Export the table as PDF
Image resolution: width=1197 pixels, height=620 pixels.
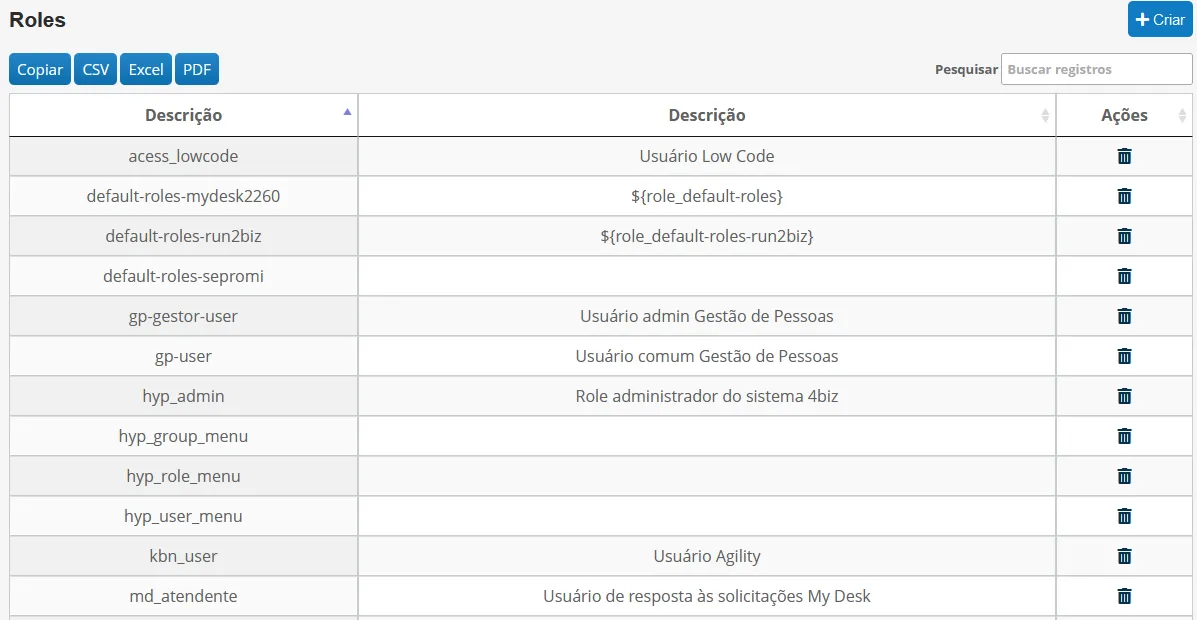[x=197, y=69]
